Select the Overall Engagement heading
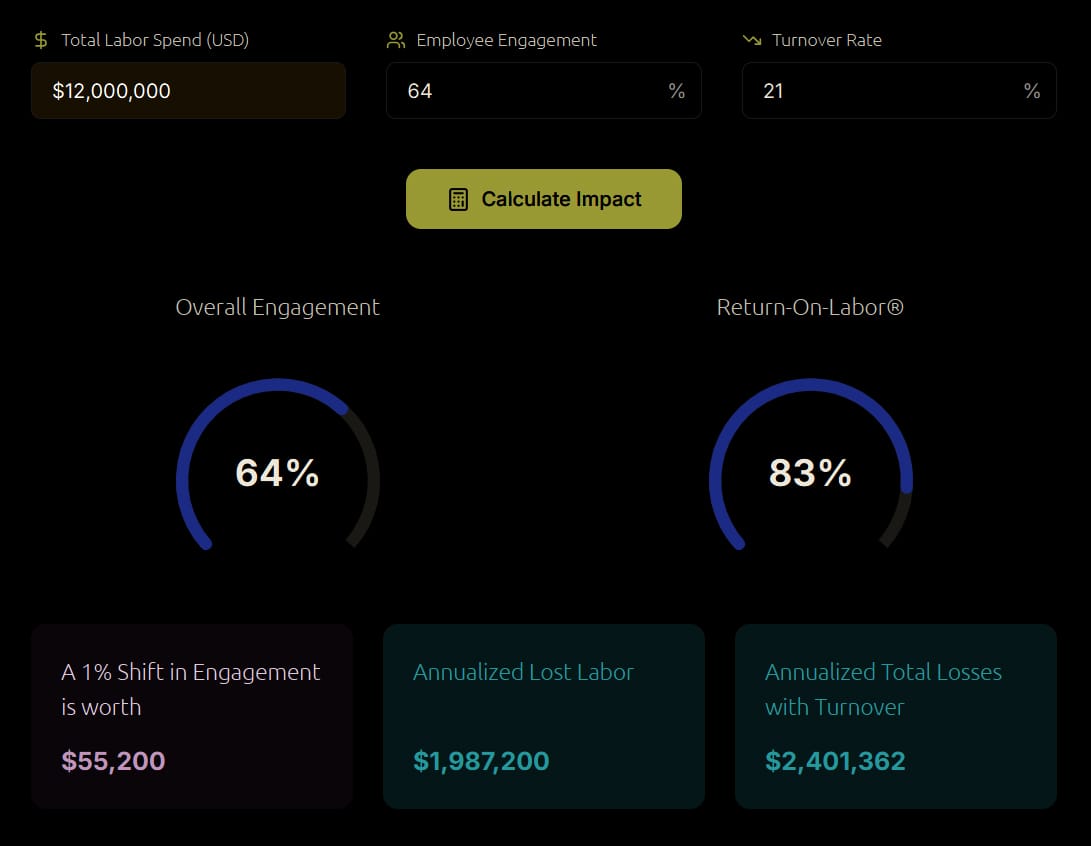The width and height of the screenshot is (1091, 846). pyautogui.click(x=277, y=307)
